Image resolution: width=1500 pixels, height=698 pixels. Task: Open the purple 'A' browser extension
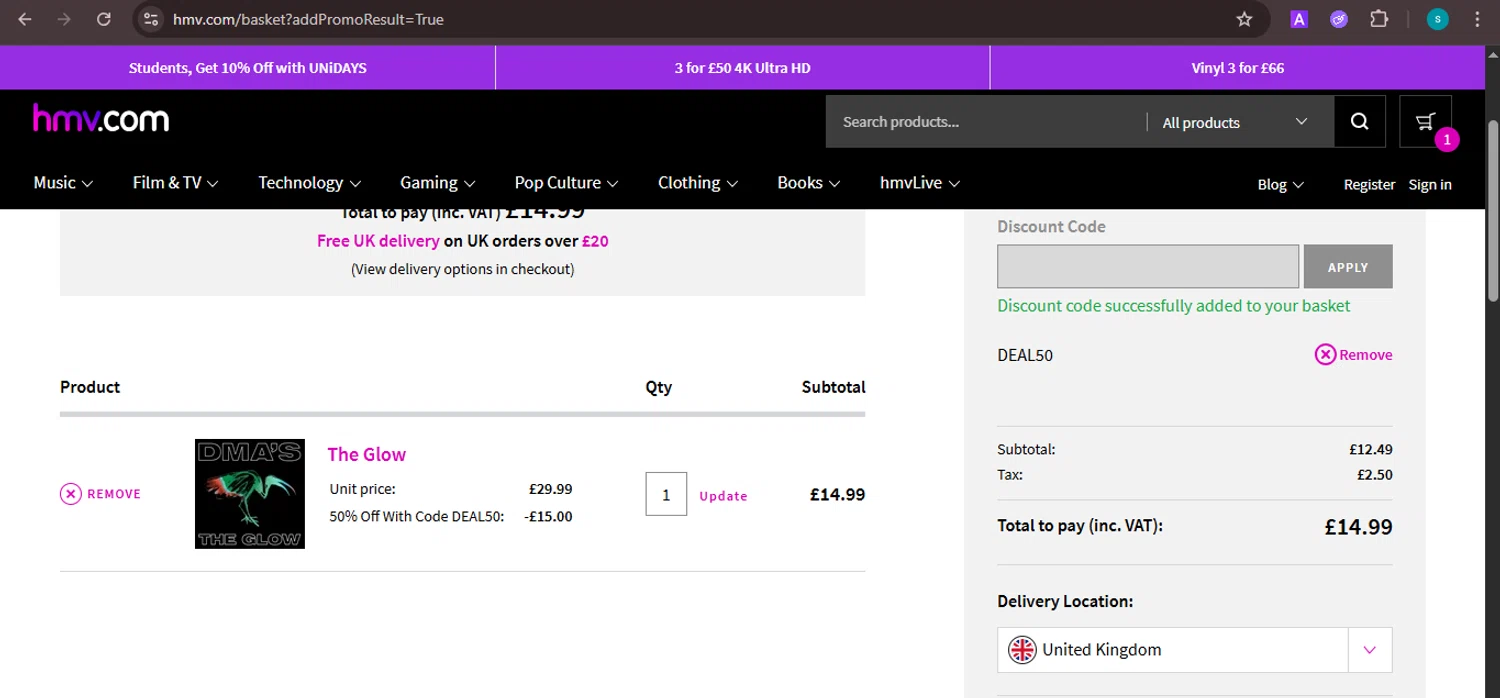1299,19
